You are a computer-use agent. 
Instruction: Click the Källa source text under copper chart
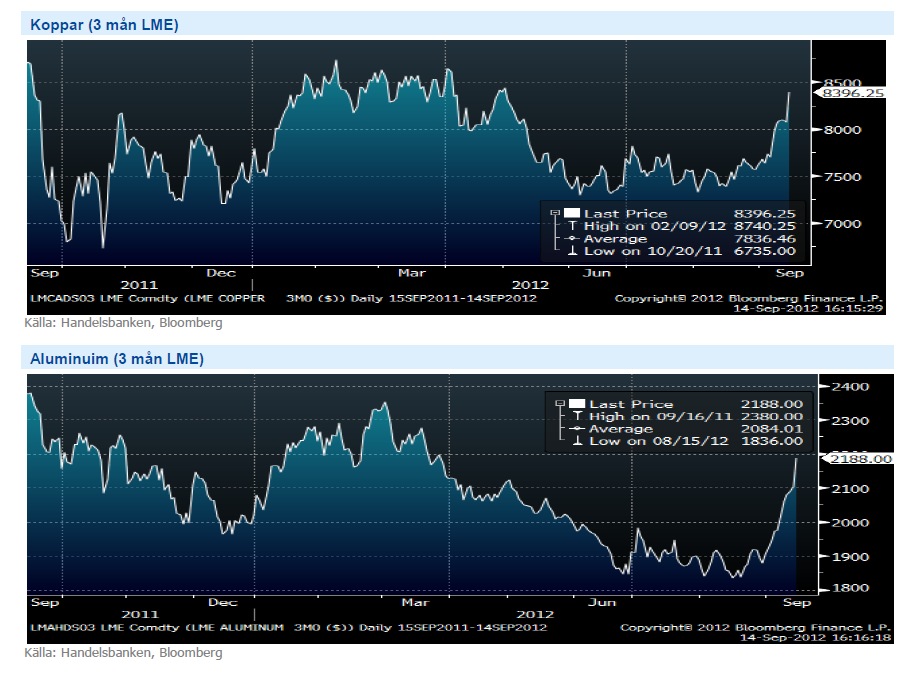click(123, 323)
